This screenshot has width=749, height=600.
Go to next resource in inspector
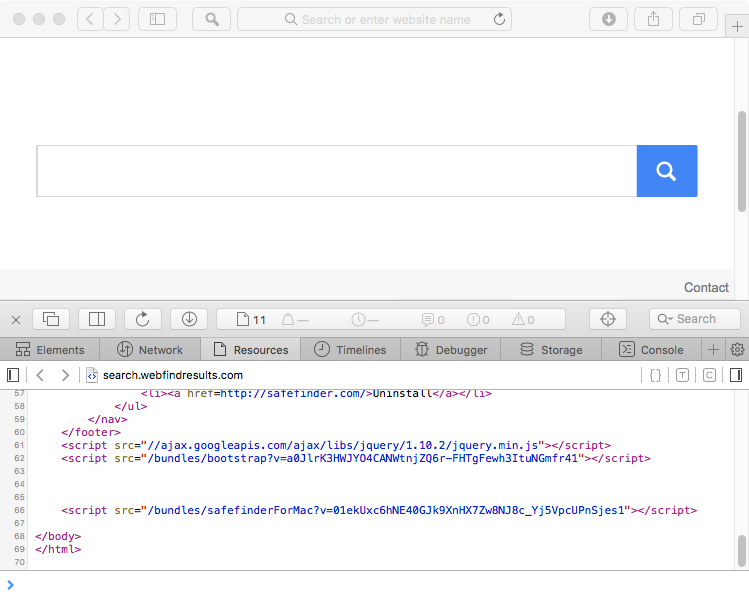(x=65, y=375)
